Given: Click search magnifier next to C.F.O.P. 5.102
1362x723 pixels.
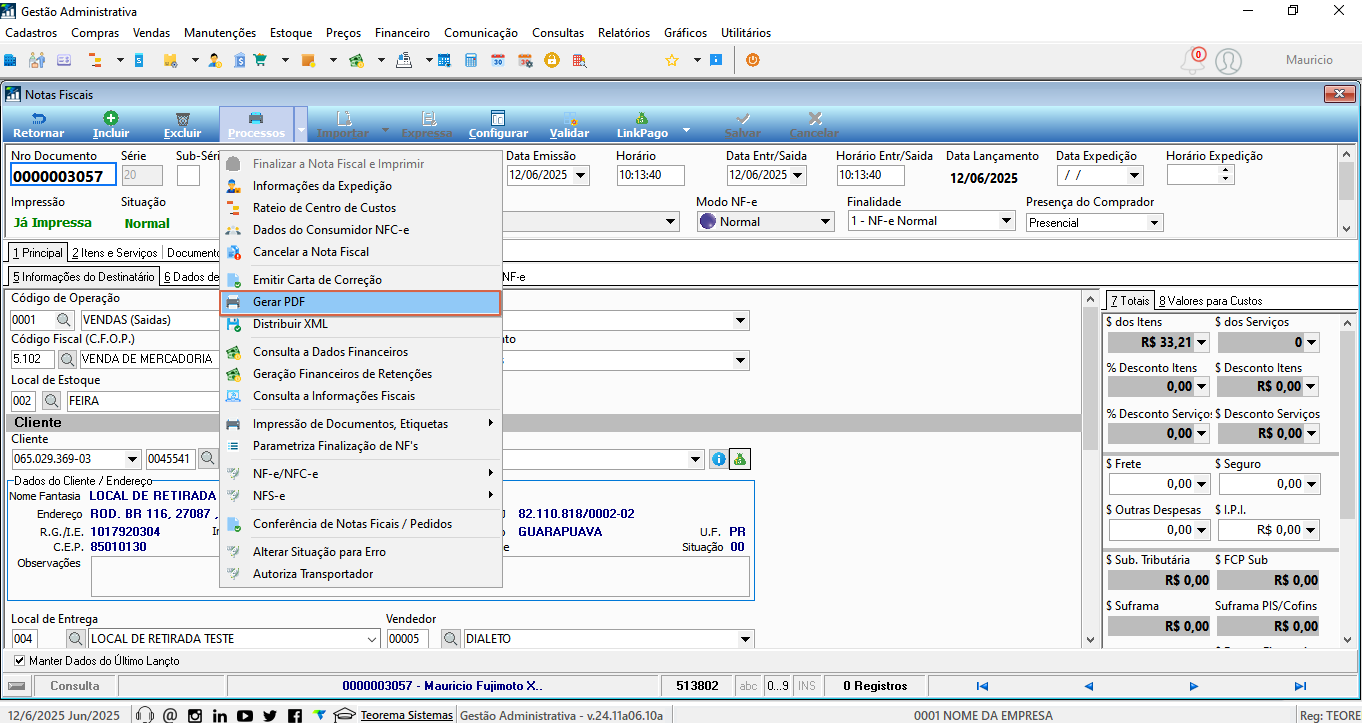Looking at the screenshot, I should coord(68,359).
